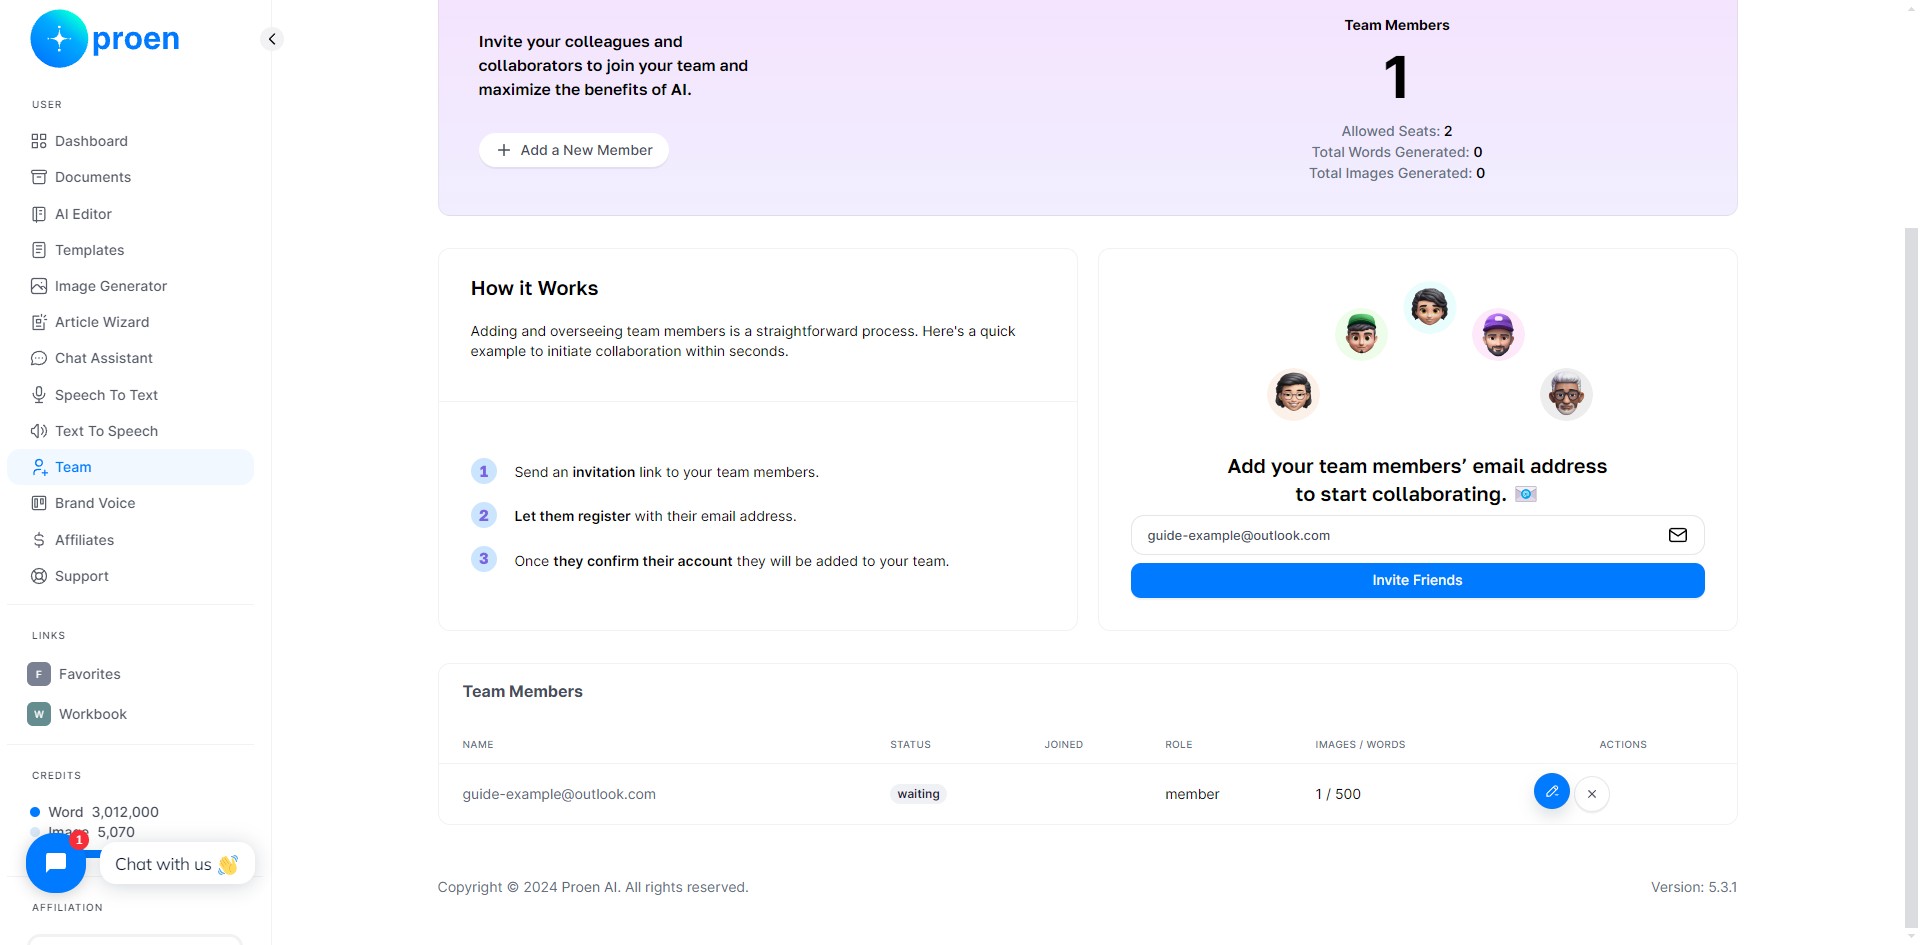Click the Templates page icon
Image resolution: width=1920 pixels, height=945 pixels.
tap(39, 250)
